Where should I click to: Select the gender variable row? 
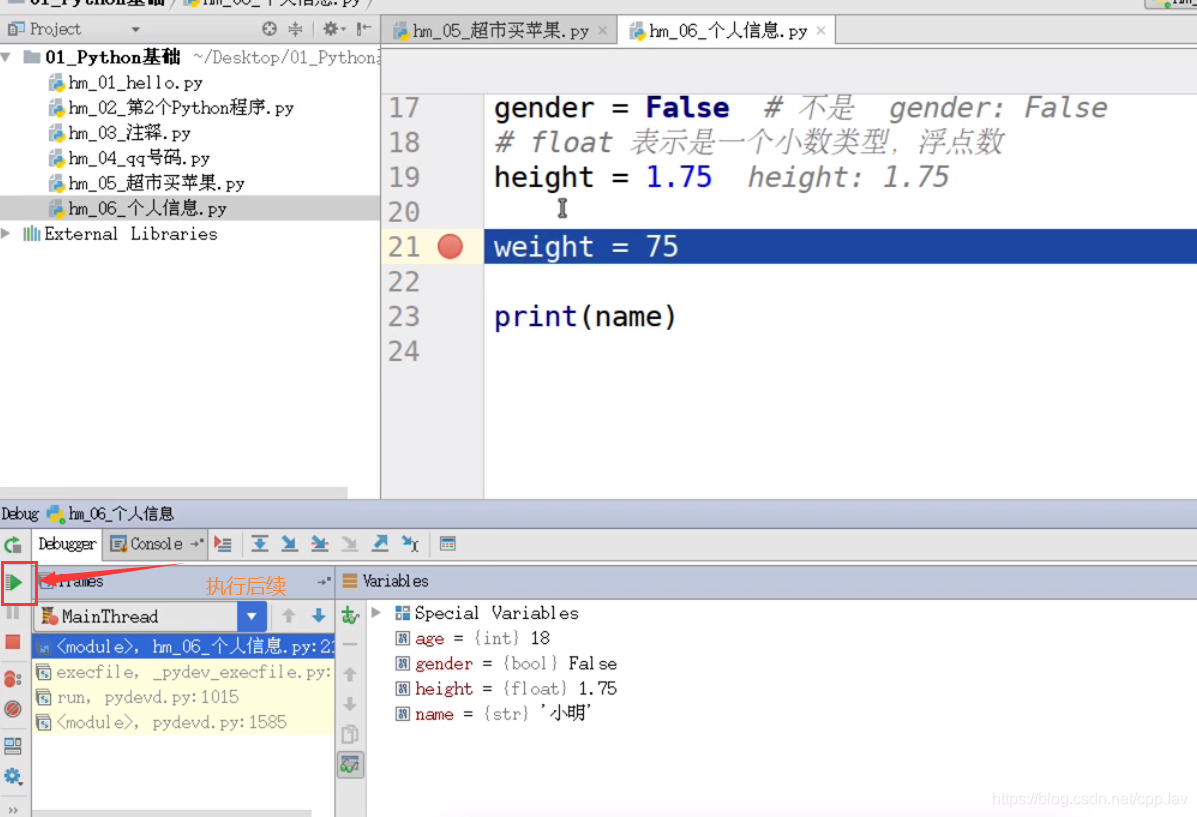[x=505, y=664]
